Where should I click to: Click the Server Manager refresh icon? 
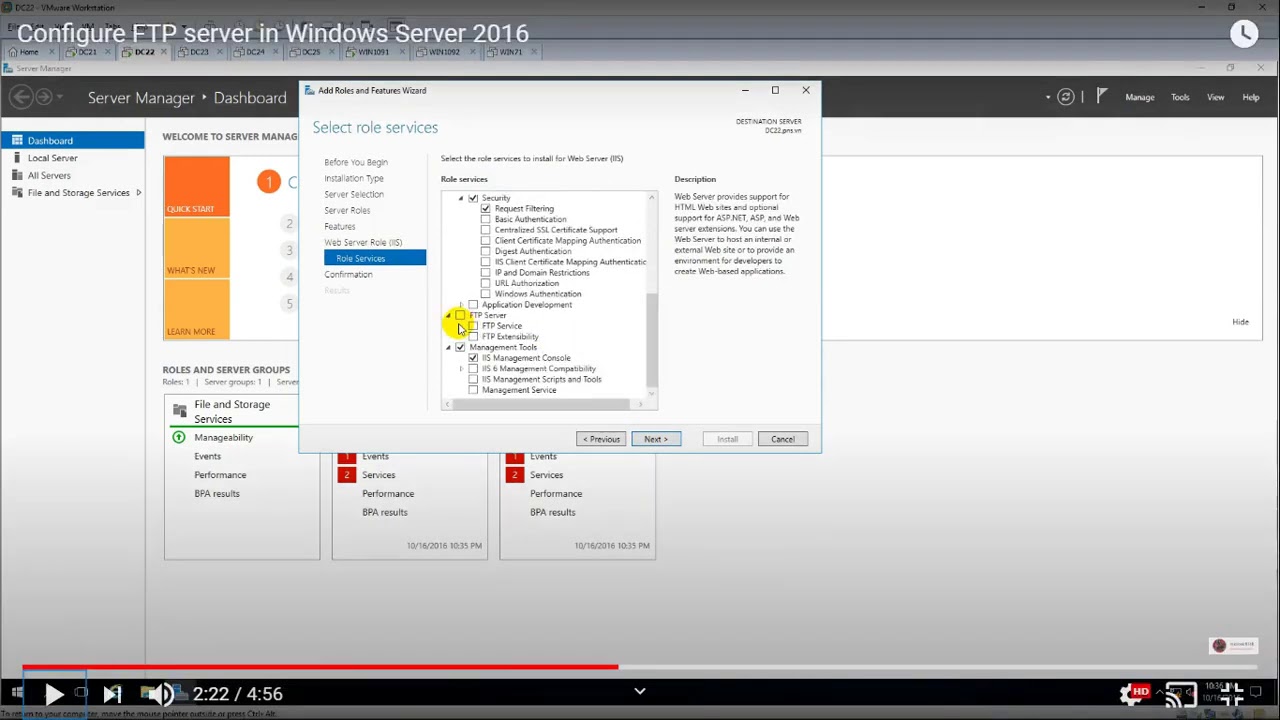1066,97
